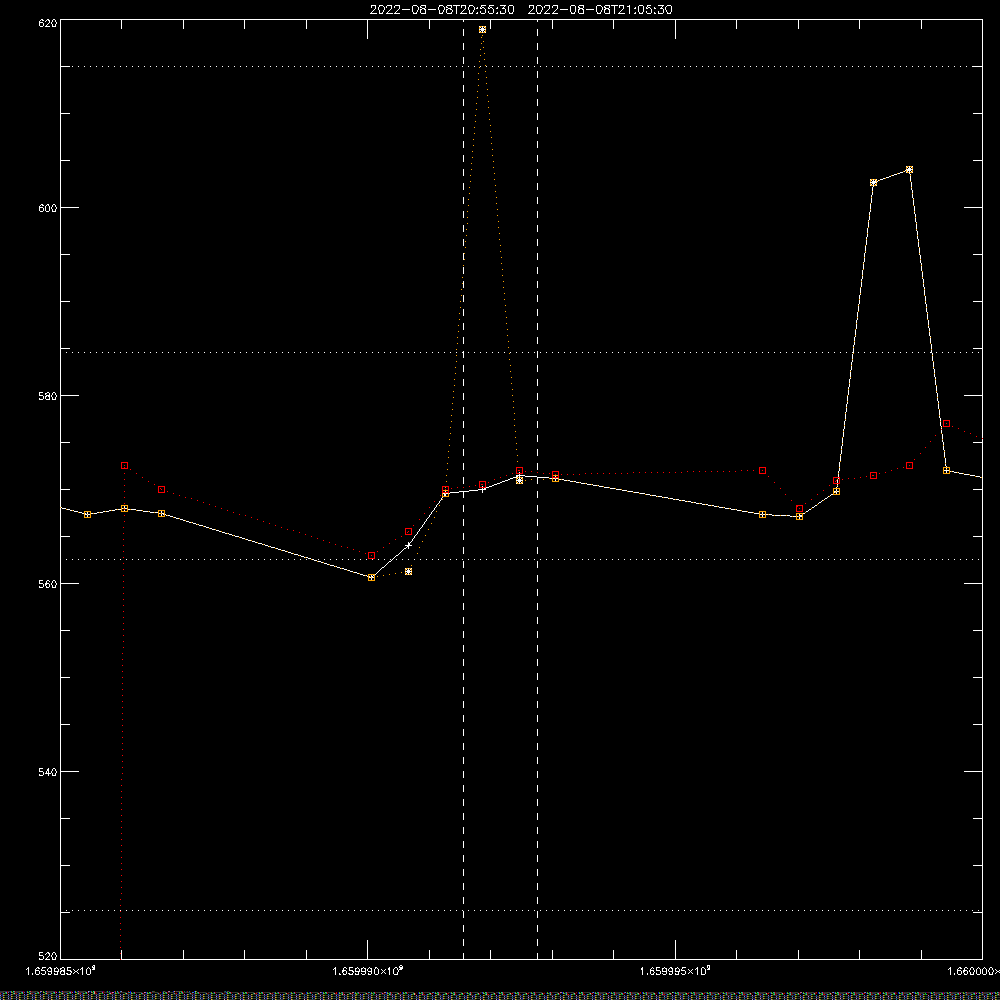Click the x-axis label 1.659990×10⁹
The height and width of the screenshot is (1000, 1000).
(368, 971)
